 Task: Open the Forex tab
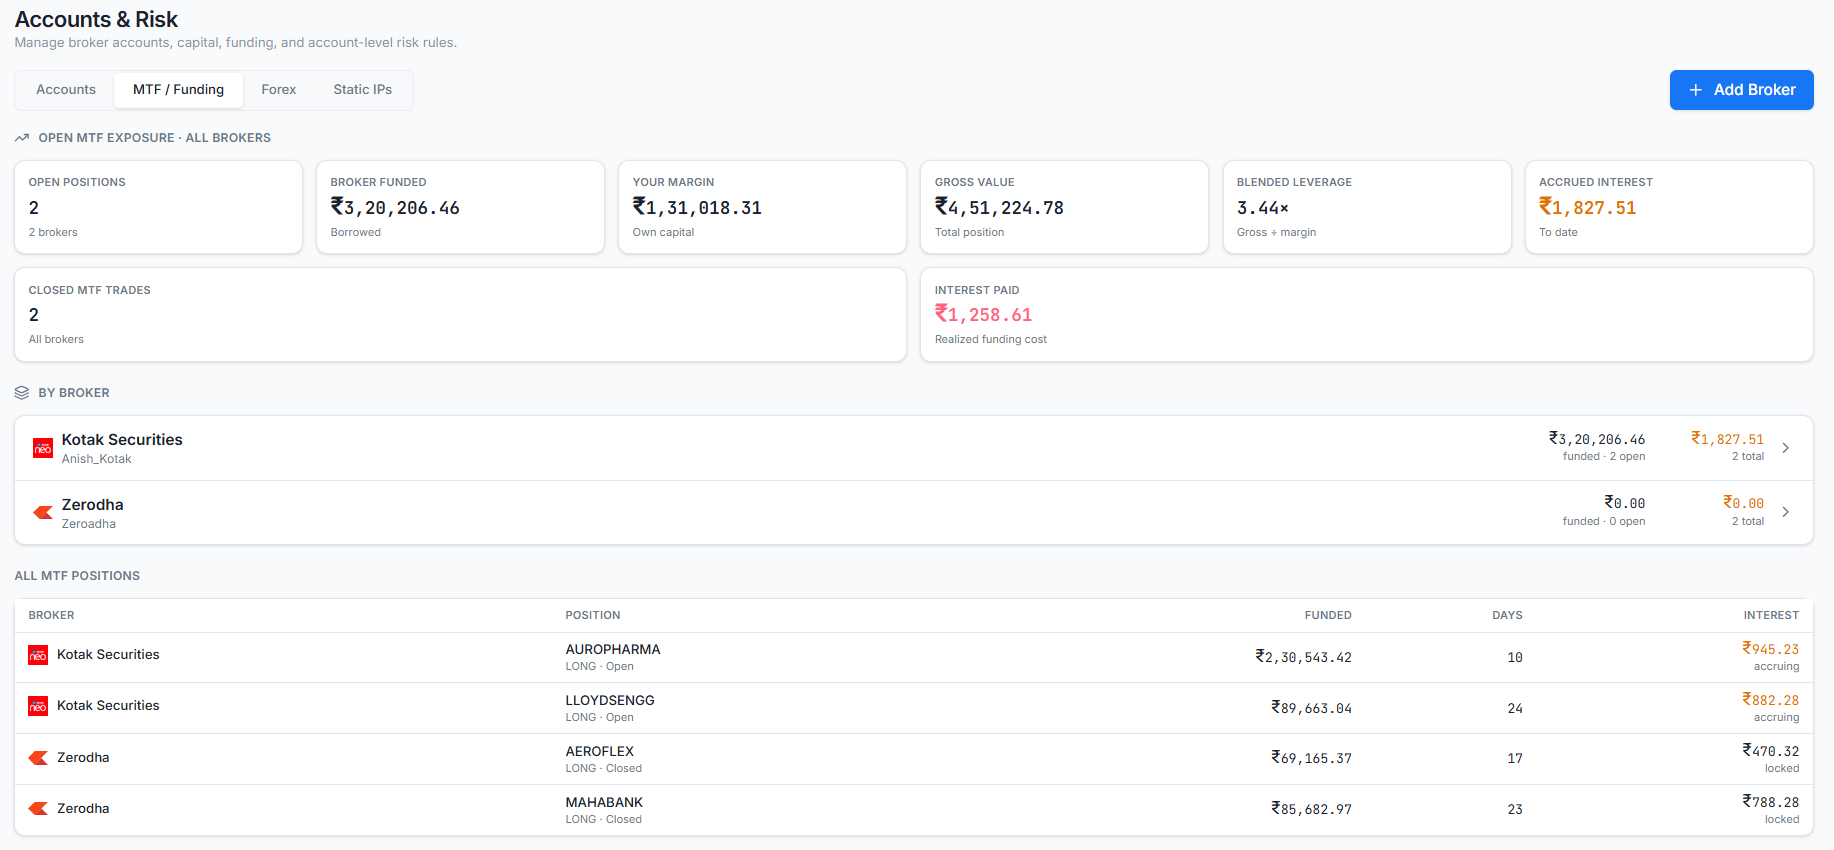[x=279, y=90]
